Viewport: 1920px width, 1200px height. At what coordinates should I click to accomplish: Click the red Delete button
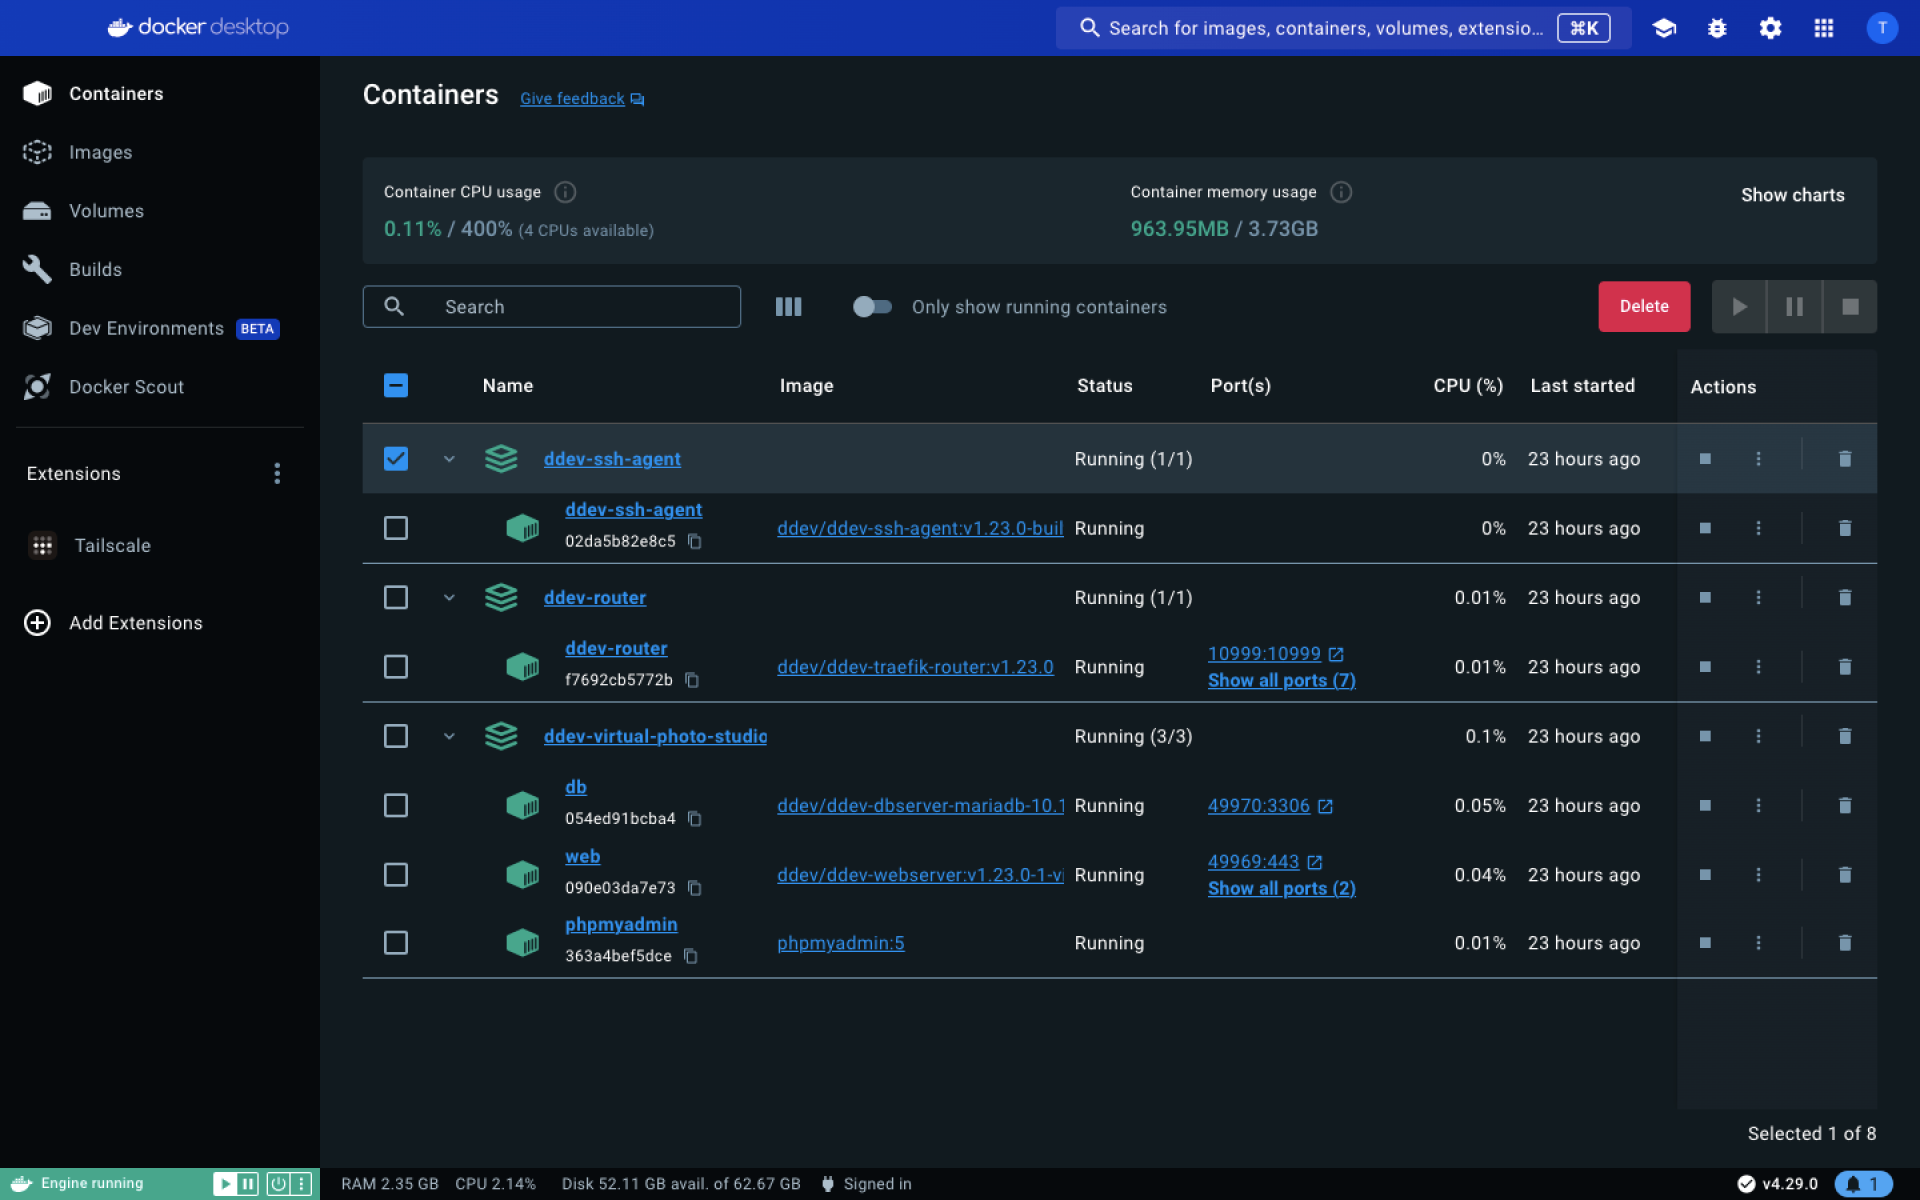(x=1644, y=307)
